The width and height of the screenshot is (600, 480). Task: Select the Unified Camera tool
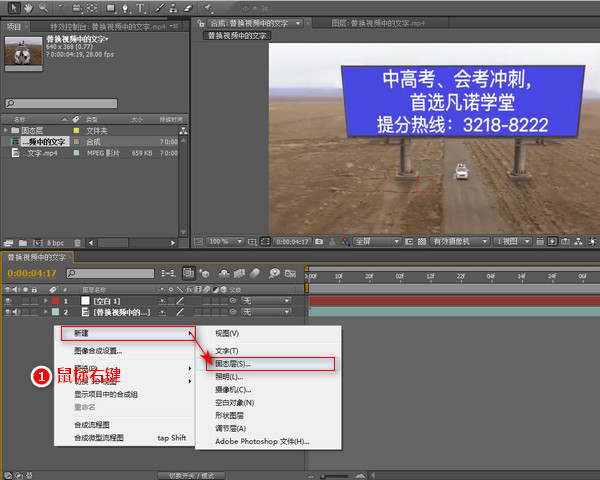77,8
